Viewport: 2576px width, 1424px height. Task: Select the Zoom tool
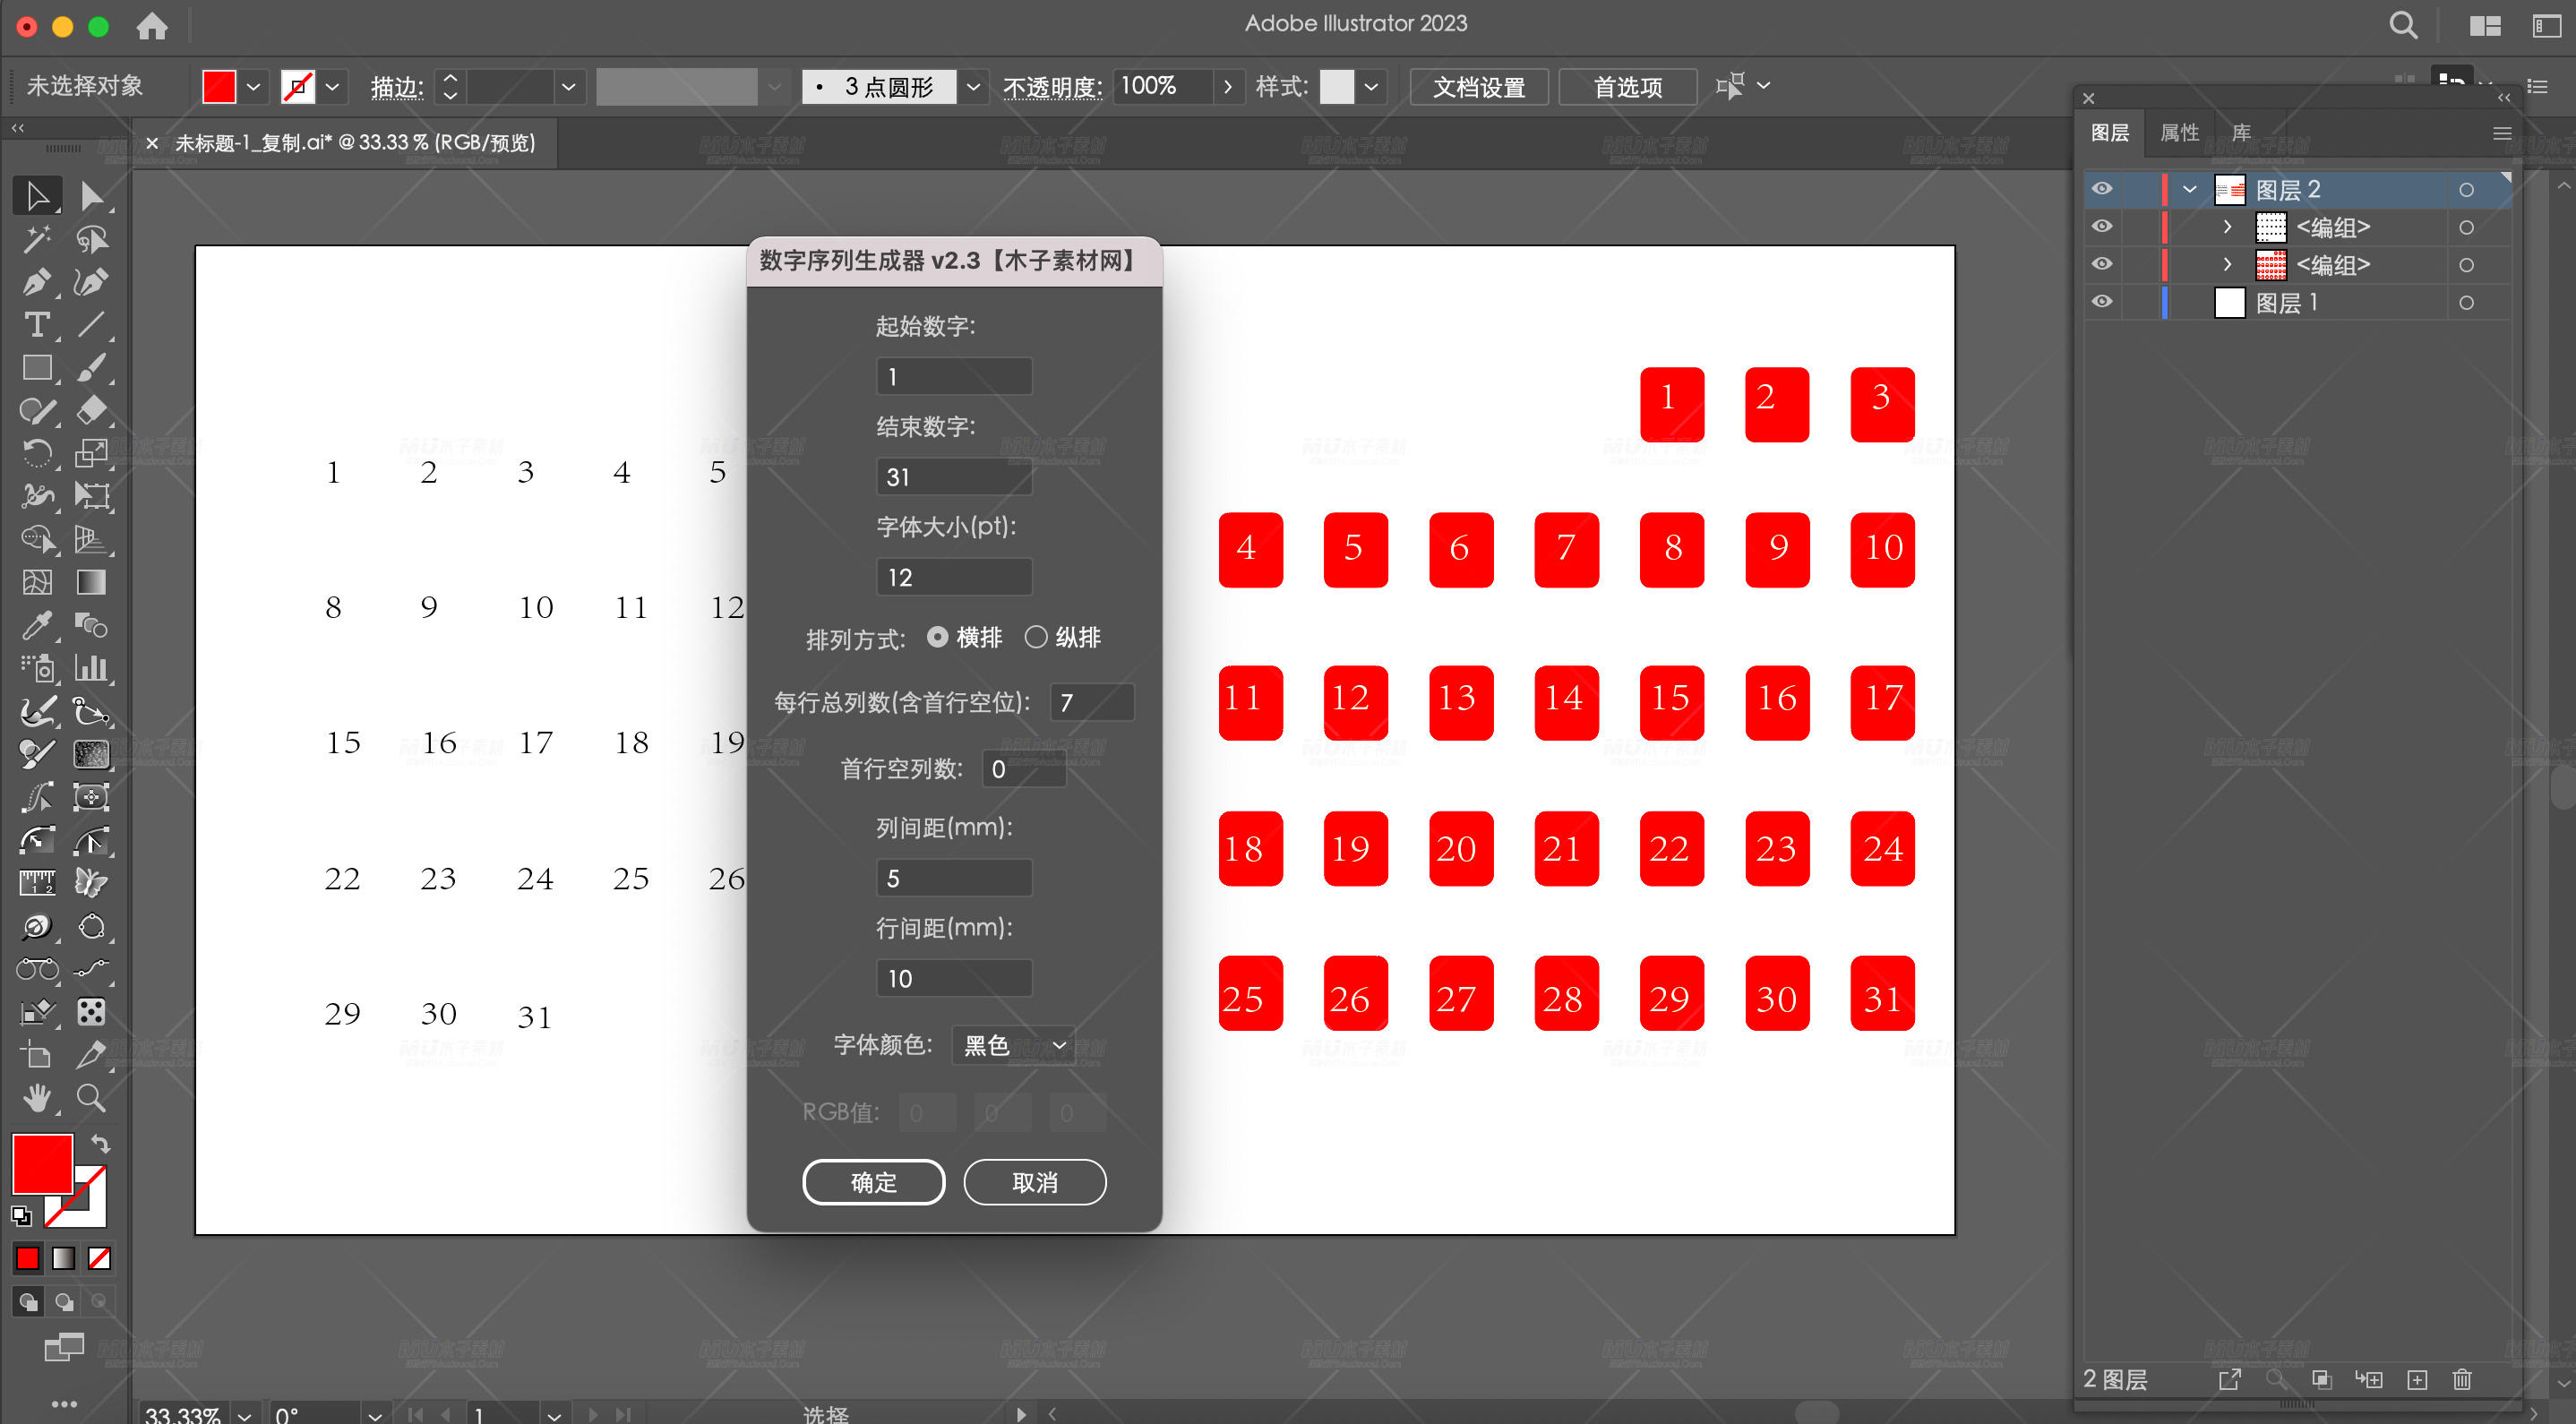click(x=92, y=1098)
